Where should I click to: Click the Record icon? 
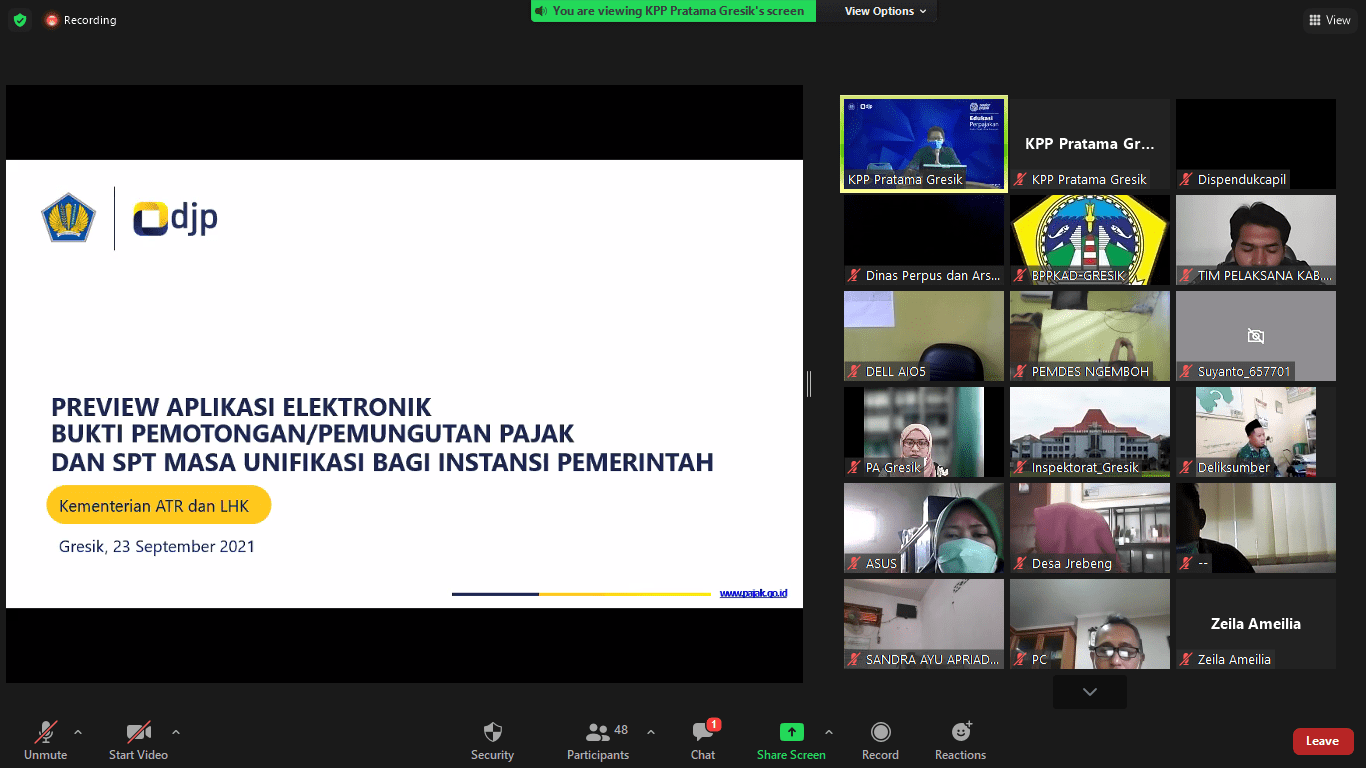pyautogui.click(x=880, y=733)
